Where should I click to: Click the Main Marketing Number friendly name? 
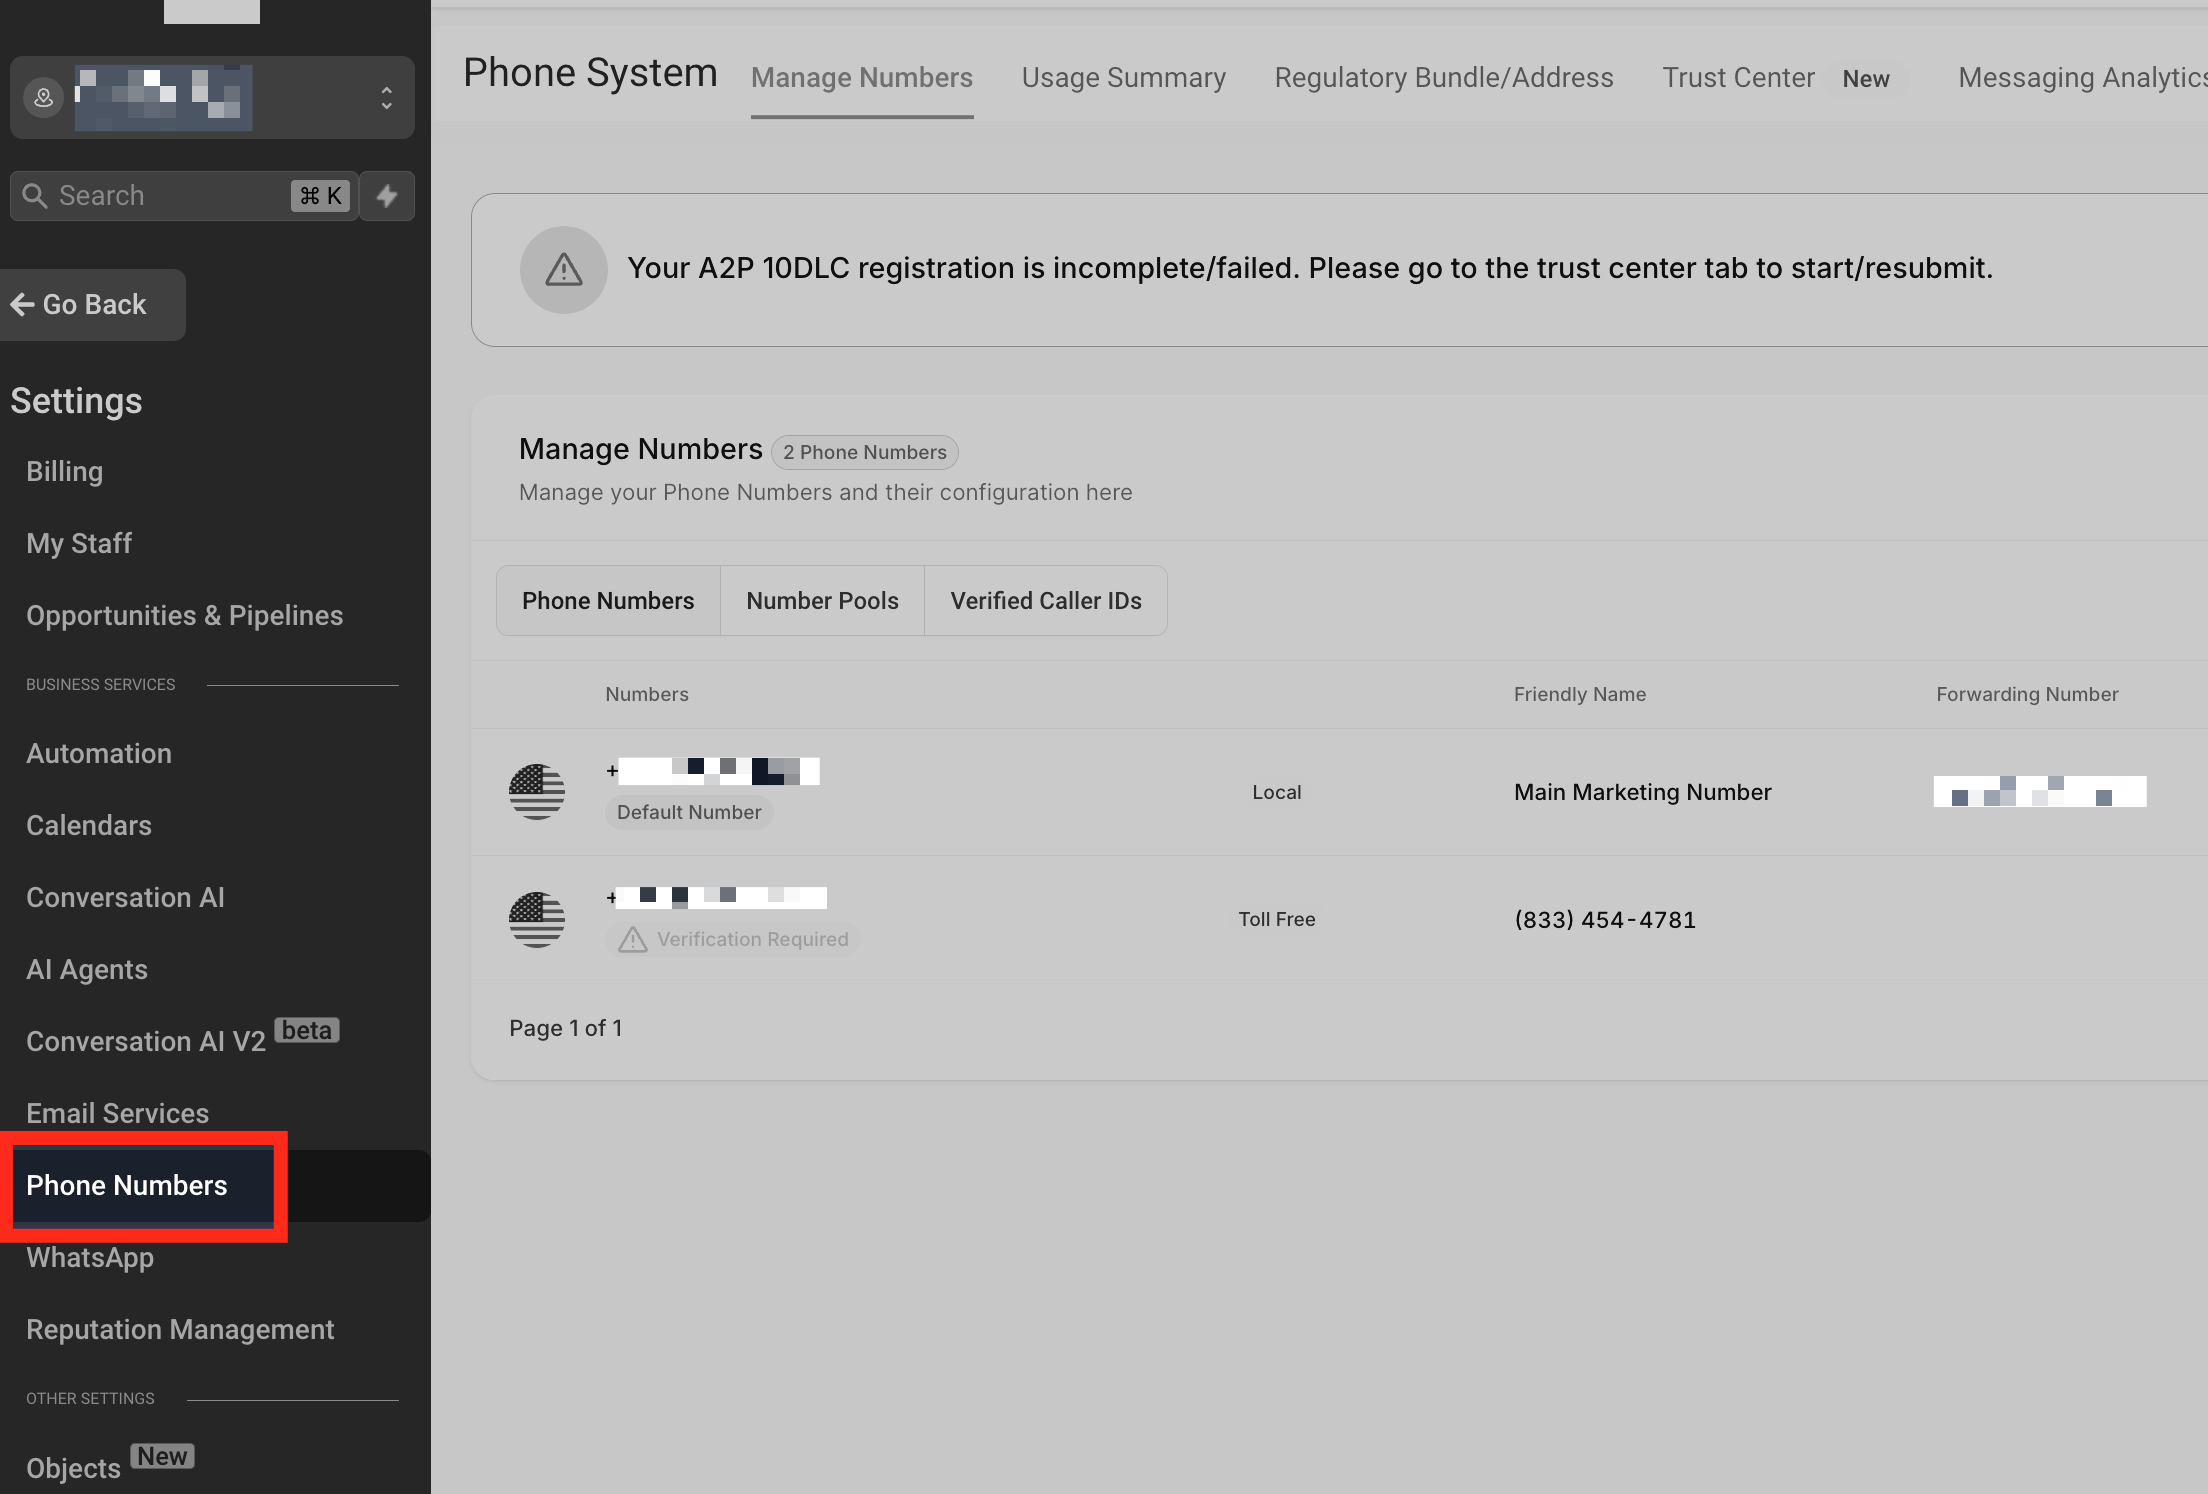[x=1642, y=792]
